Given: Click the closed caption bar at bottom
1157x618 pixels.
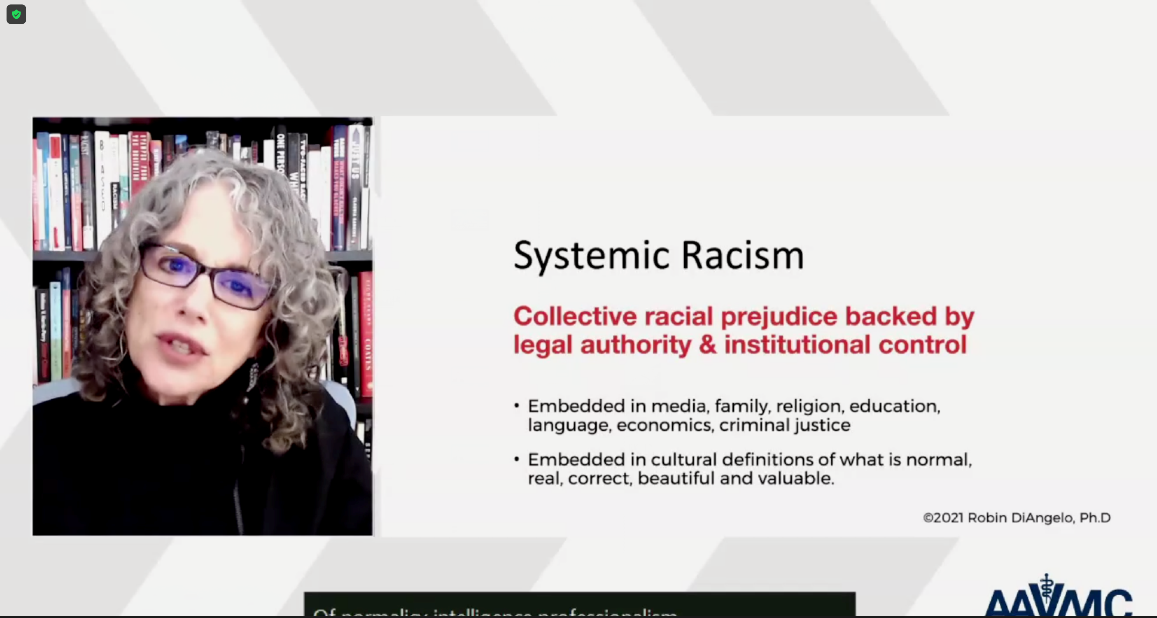Looking at the screenshot, I should click(579, 607).
